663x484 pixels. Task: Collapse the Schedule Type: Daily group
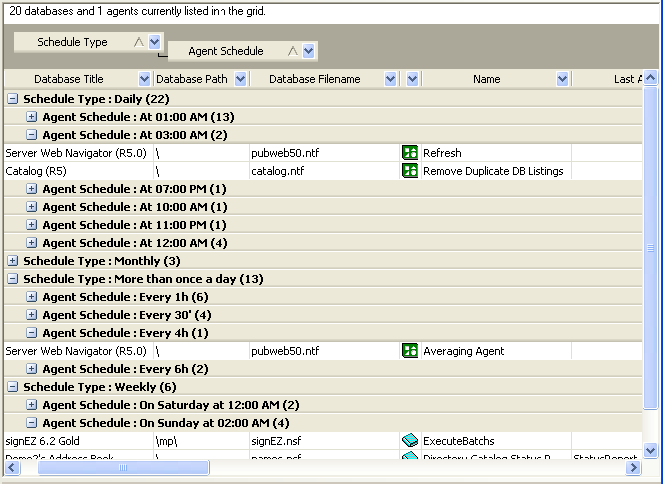pyautogui.click(x=13, y=99)
